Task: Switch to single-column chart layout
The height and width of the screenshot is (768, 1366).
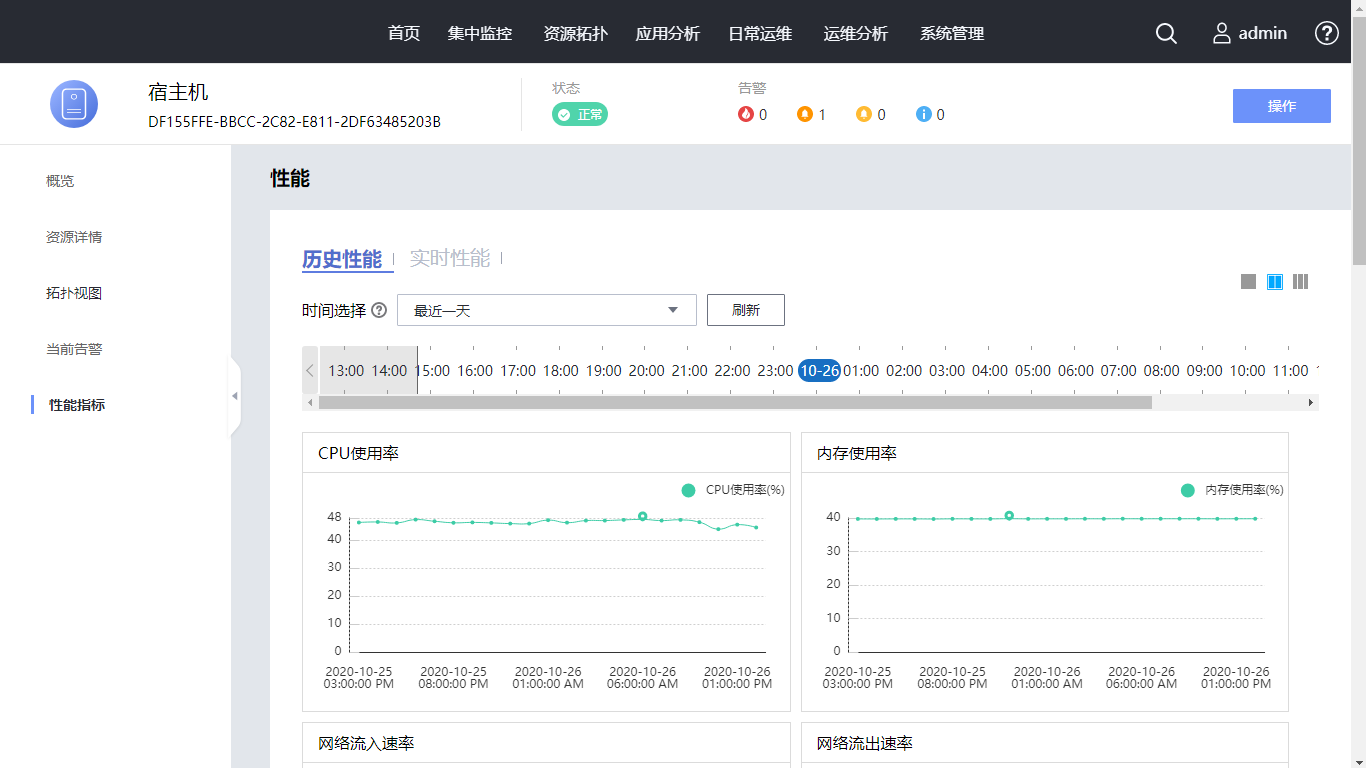Action: tap(1248, 282)
